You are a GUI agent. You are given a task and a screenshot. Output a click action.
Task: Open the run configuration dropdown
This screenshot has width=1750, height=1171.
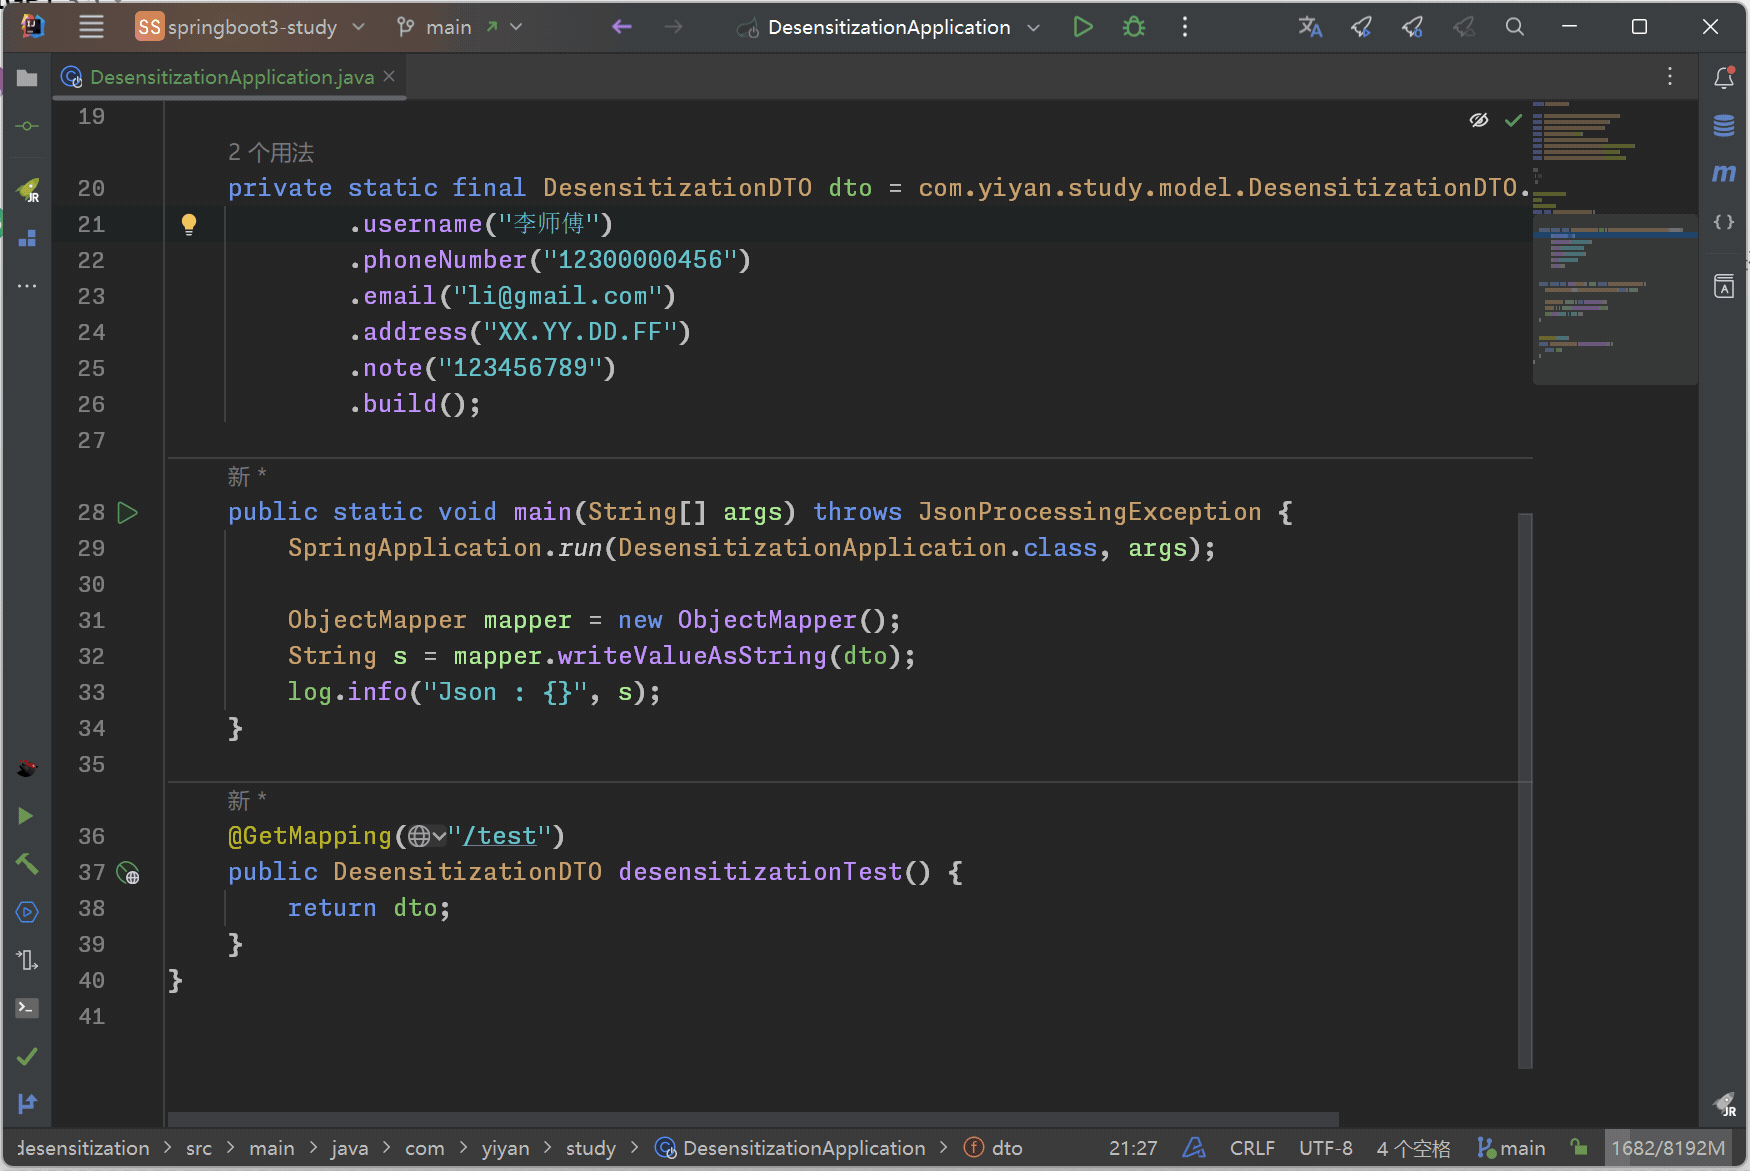click(888, 27)
